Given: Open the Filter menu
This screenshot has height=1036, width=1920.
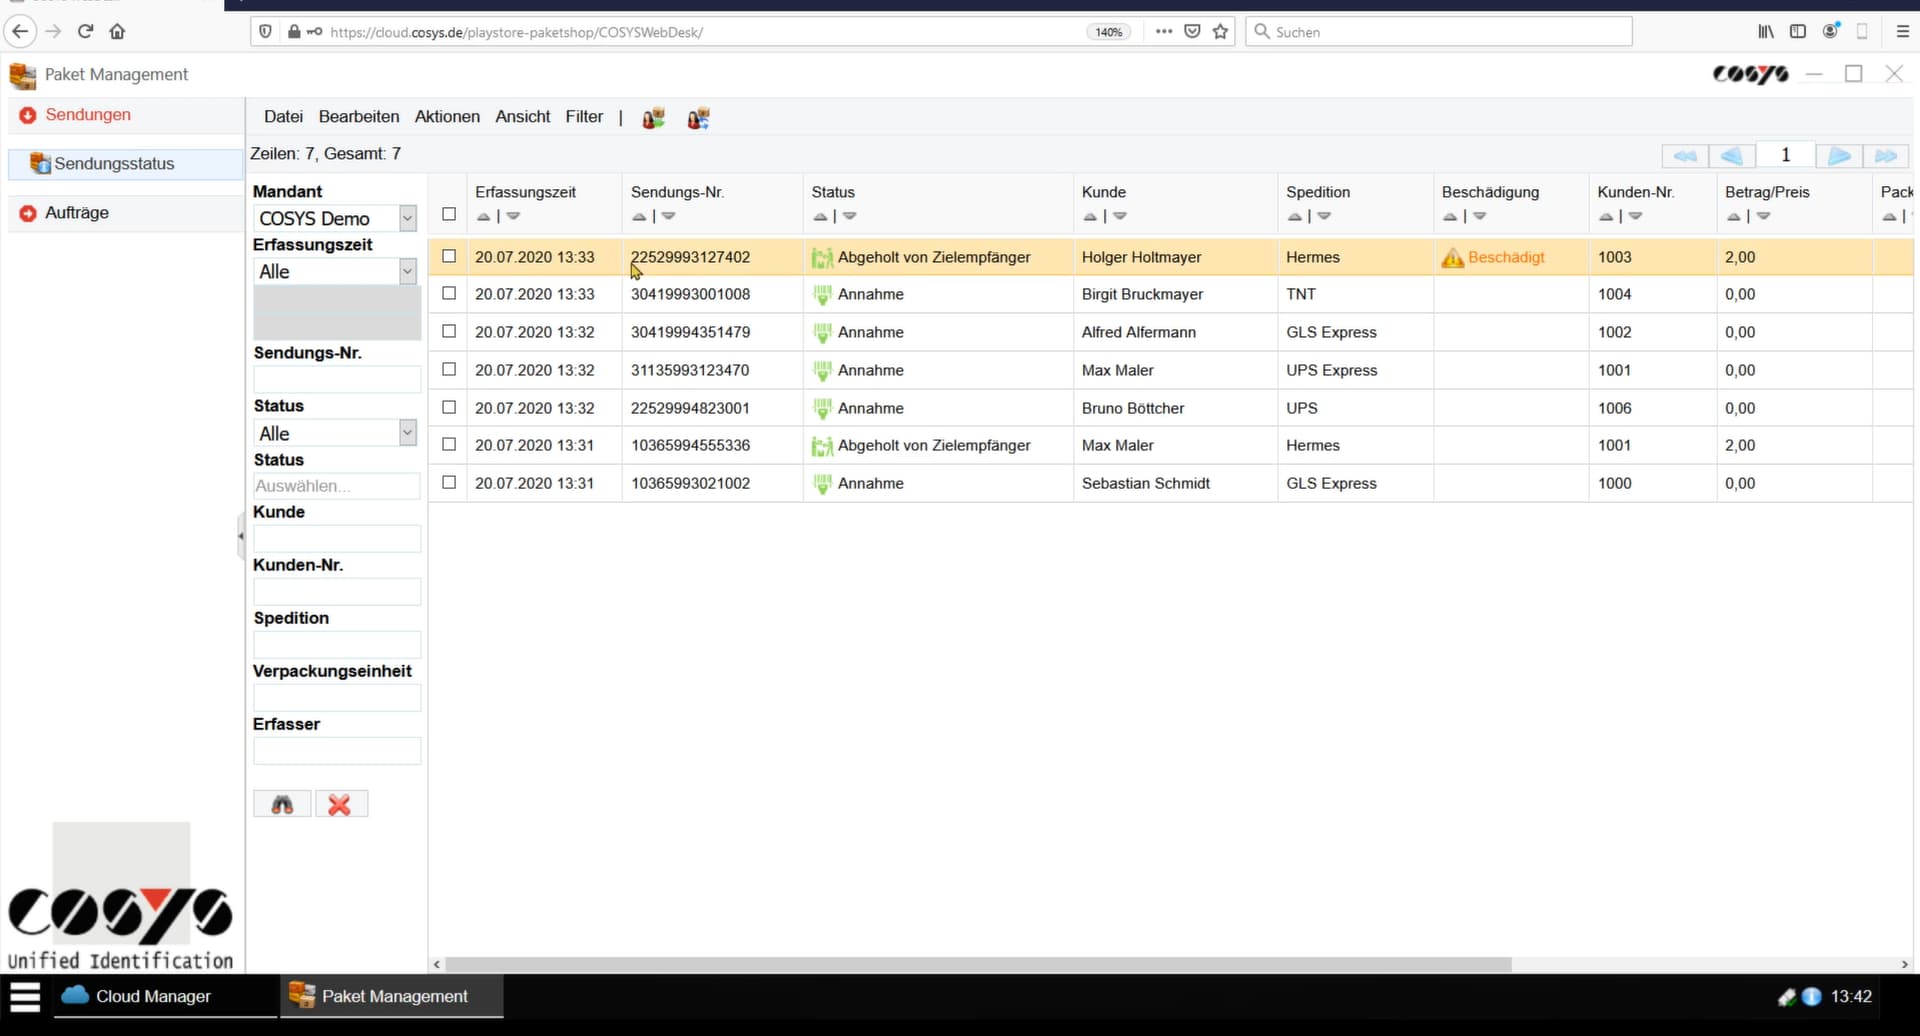Looking at the screenshot, I should point(584,117).
